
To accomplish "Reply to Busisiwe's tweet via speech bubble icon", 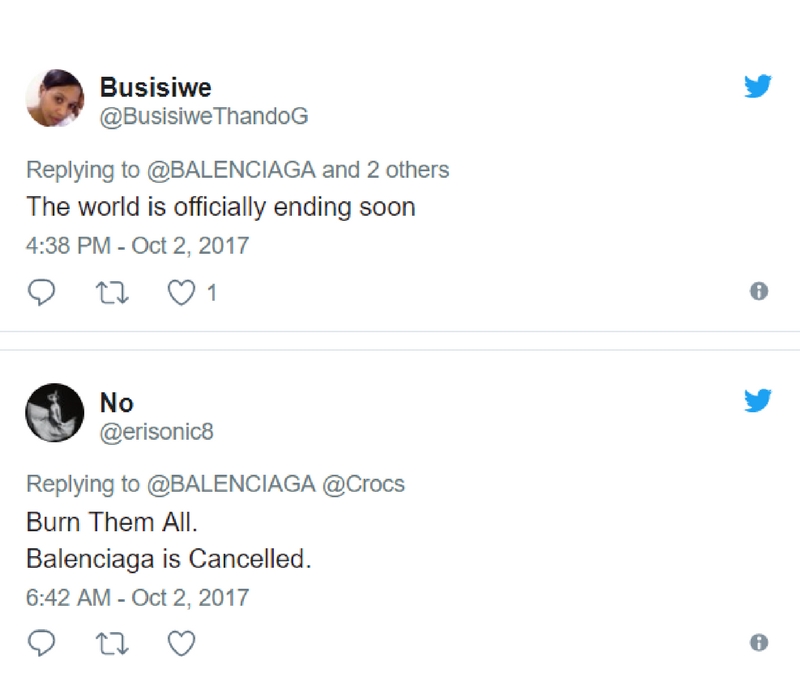I will (x=38, y=292).
